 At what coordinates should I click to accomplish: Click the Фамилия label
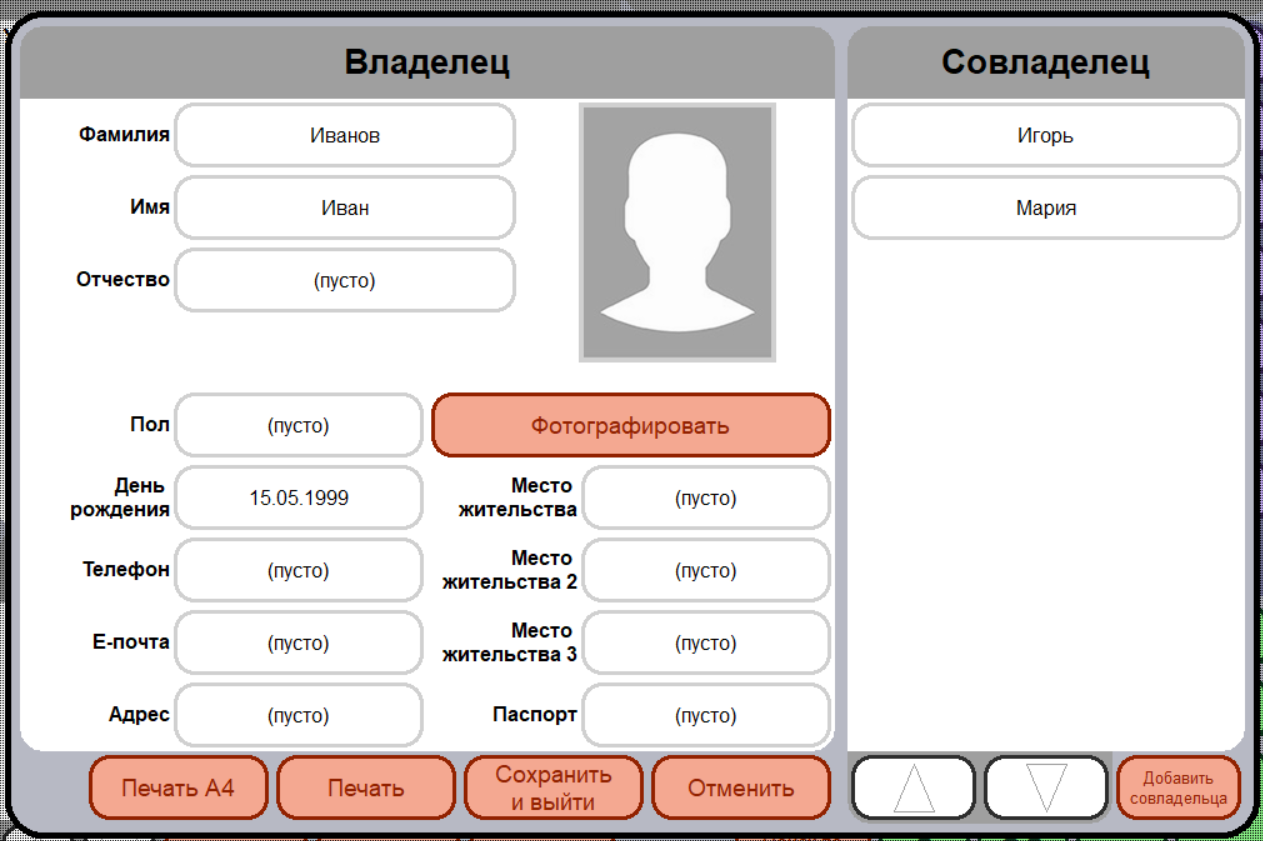124,134
